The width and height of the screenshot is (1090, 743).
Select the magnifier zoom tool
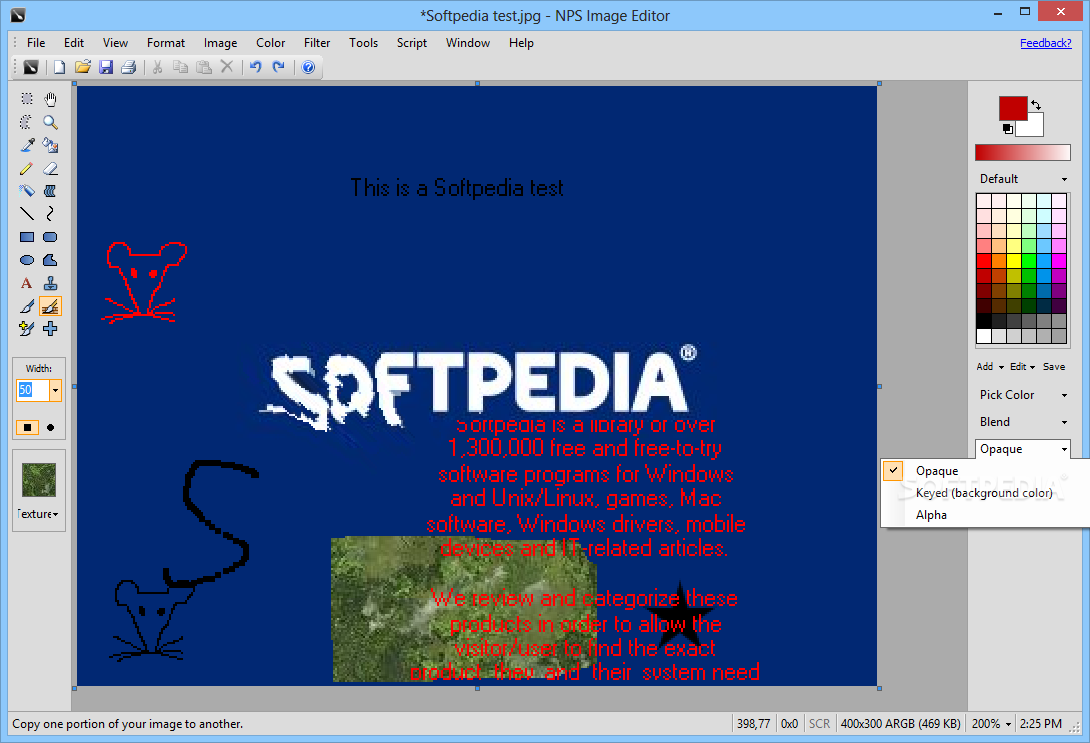tap(50, 122)
